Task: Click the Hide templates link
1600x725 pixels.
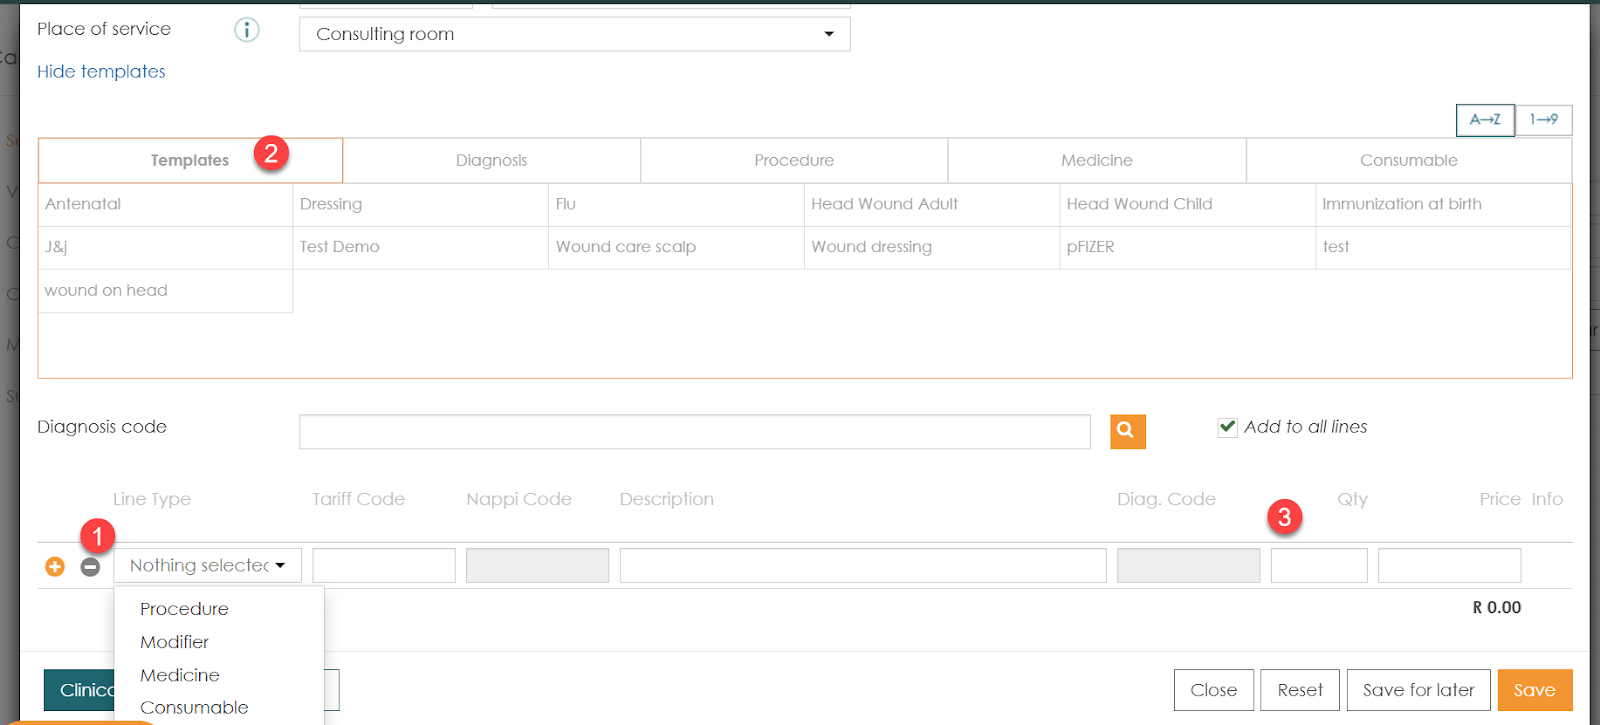Action: [101, 72]
